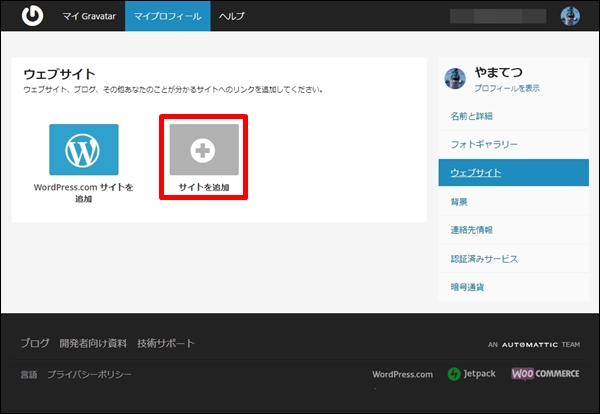Click the blurred account name field
The height and width of the screenshot is (414, 600).
click(x=498, y=16)
